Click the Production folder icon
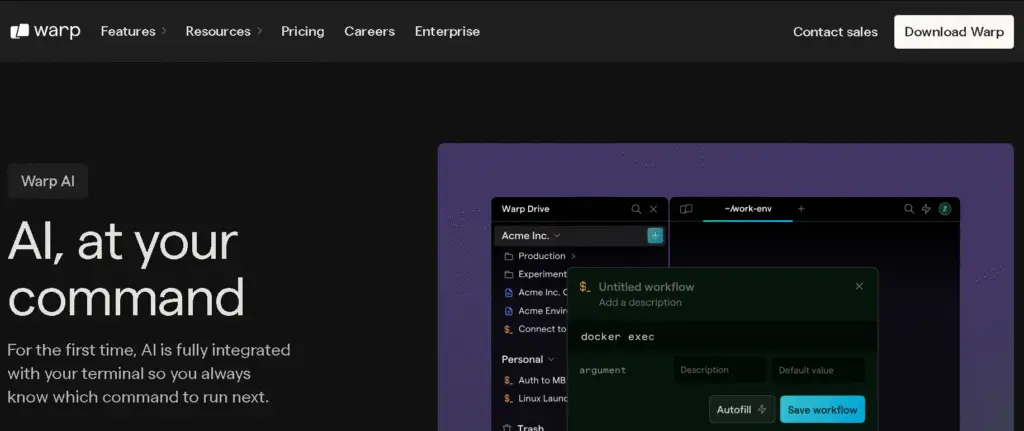The width and height of the screenshot is (1024, 431). coord(509,256)
